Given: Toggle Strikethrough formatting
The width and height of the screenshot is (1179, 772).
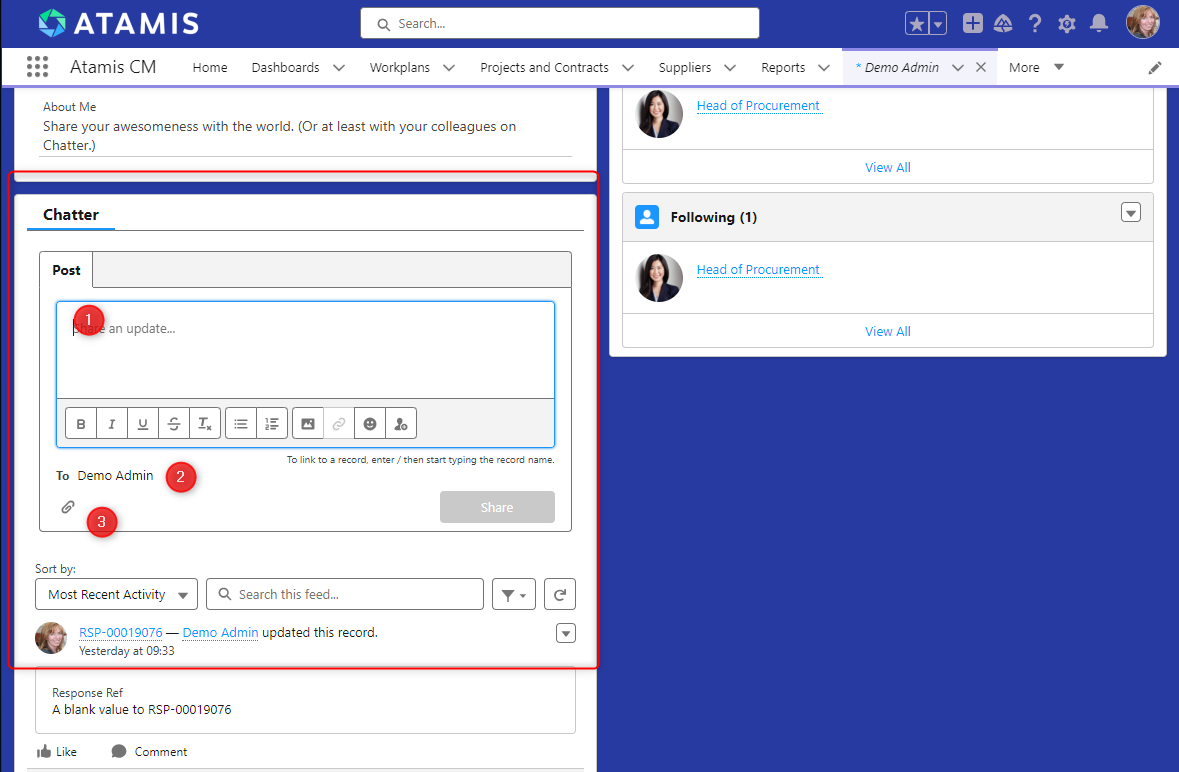Looking at the screenshot, I should [174, 424].
